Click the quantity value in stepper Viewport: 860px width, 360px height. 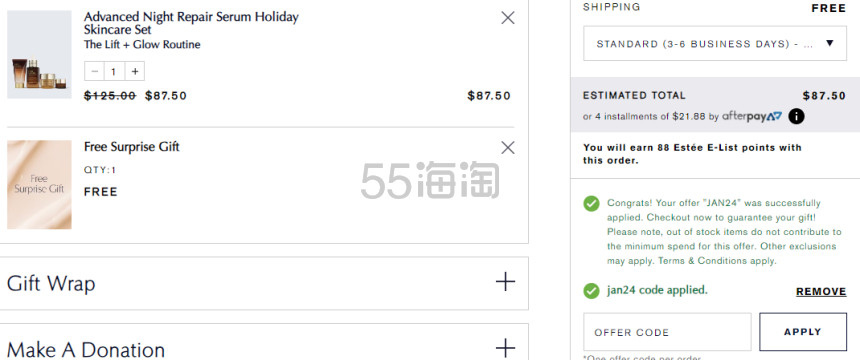[x=114, y=71]
